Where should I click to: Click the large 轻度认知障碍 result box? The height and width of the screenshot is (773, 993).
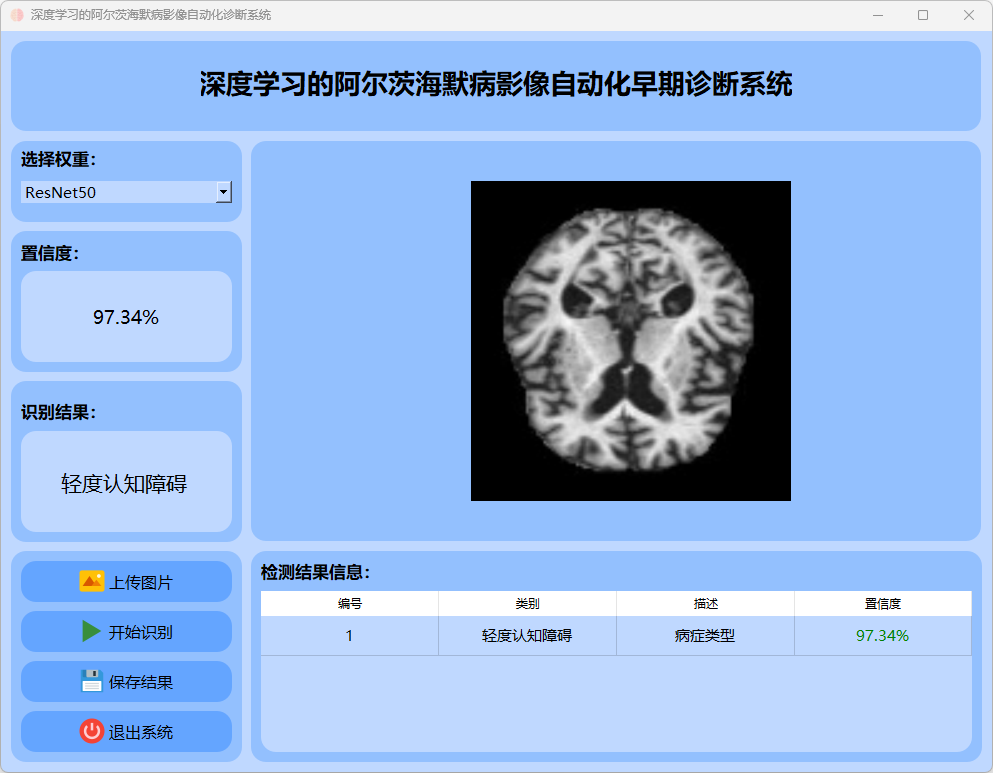coord(126,482)
